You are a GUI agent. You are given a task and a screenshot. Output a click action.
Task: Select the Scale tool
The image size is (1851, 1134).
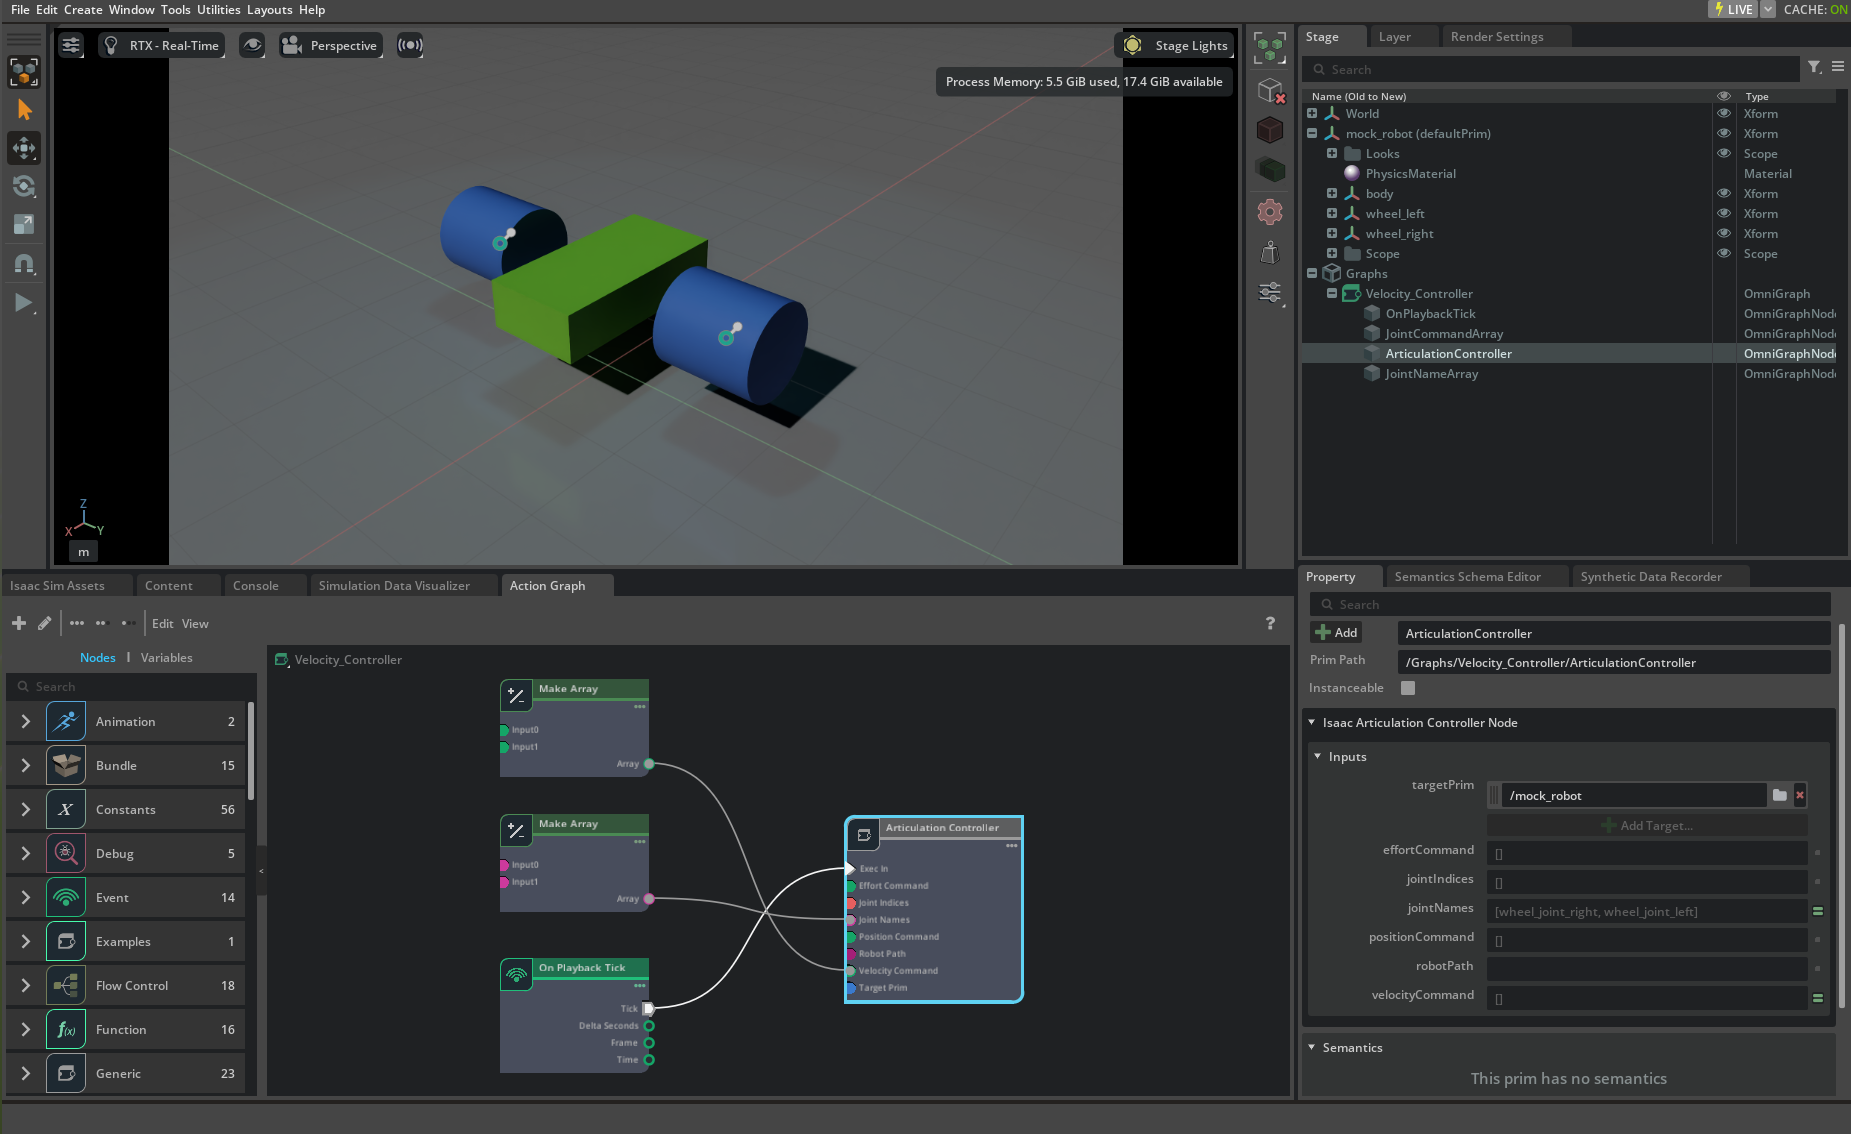click(x=24, y=225)
